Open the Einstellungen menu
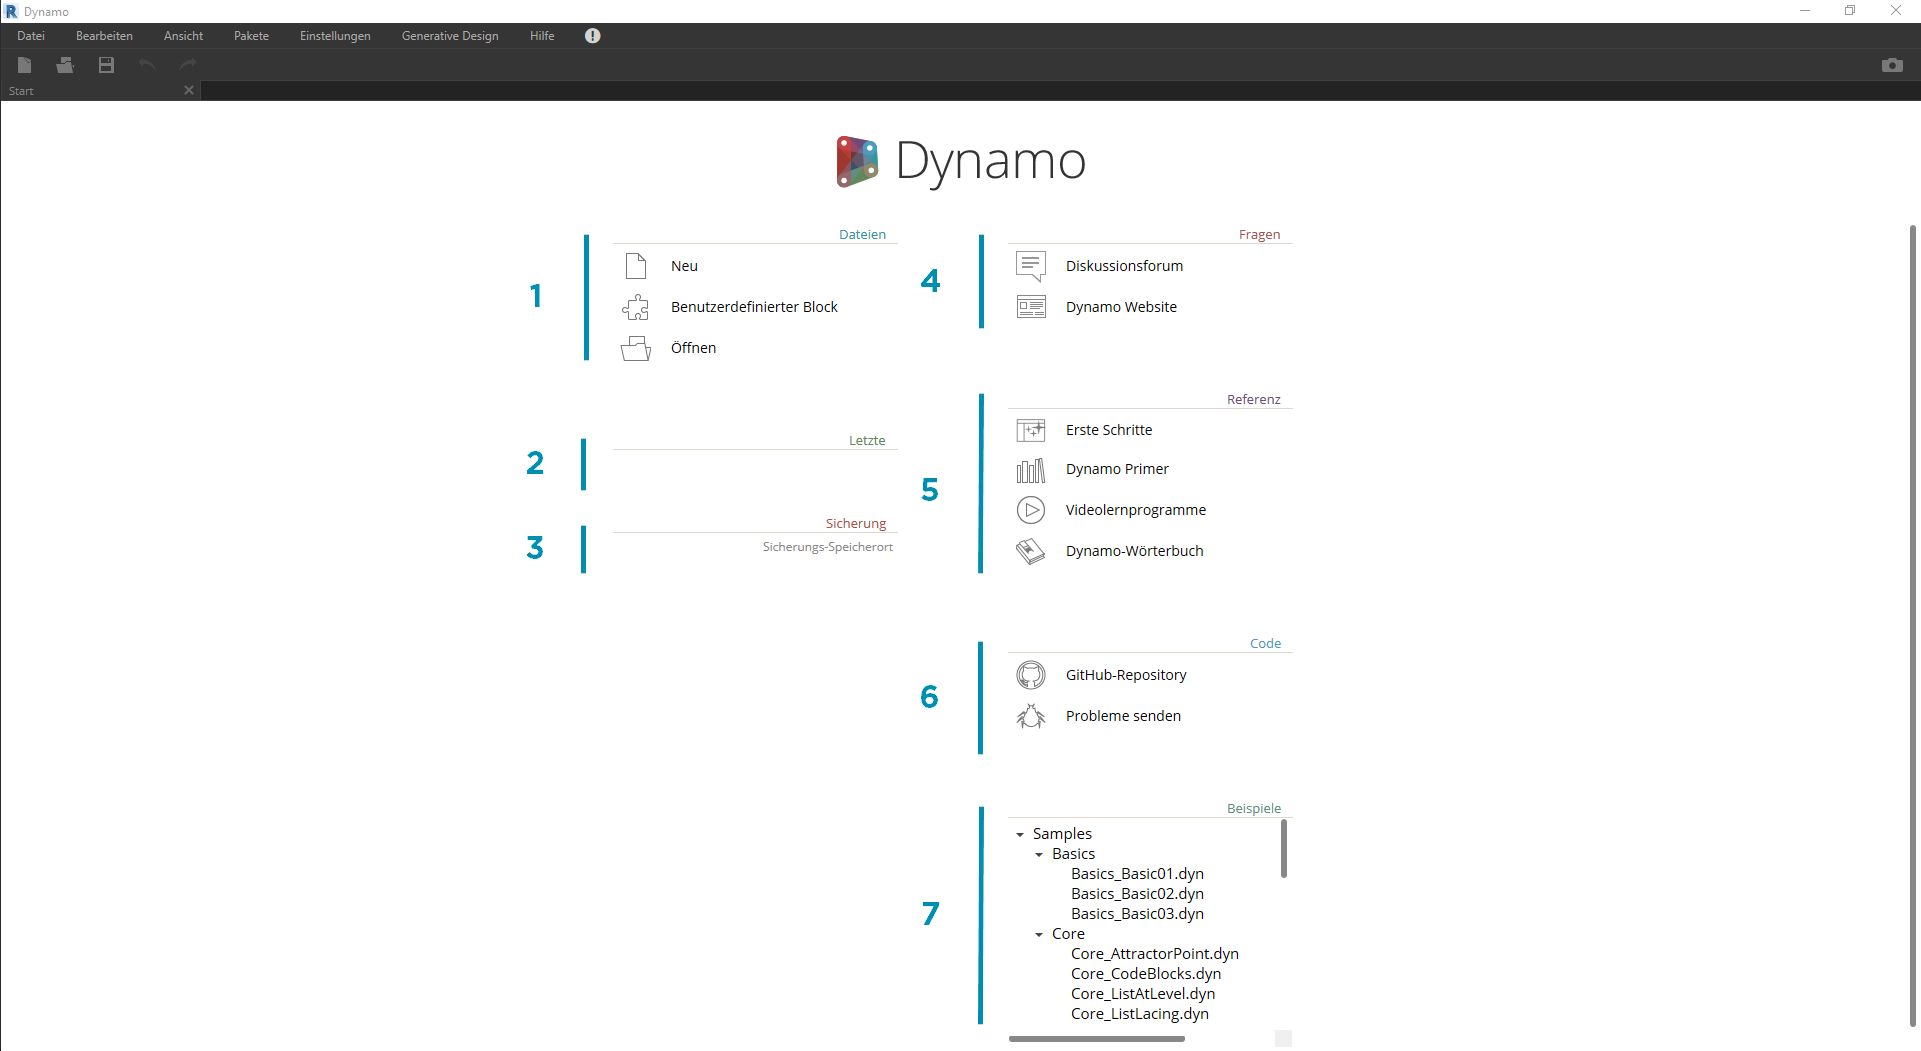The width and height of the screenshot is (1921, 1051). point(335,36)
